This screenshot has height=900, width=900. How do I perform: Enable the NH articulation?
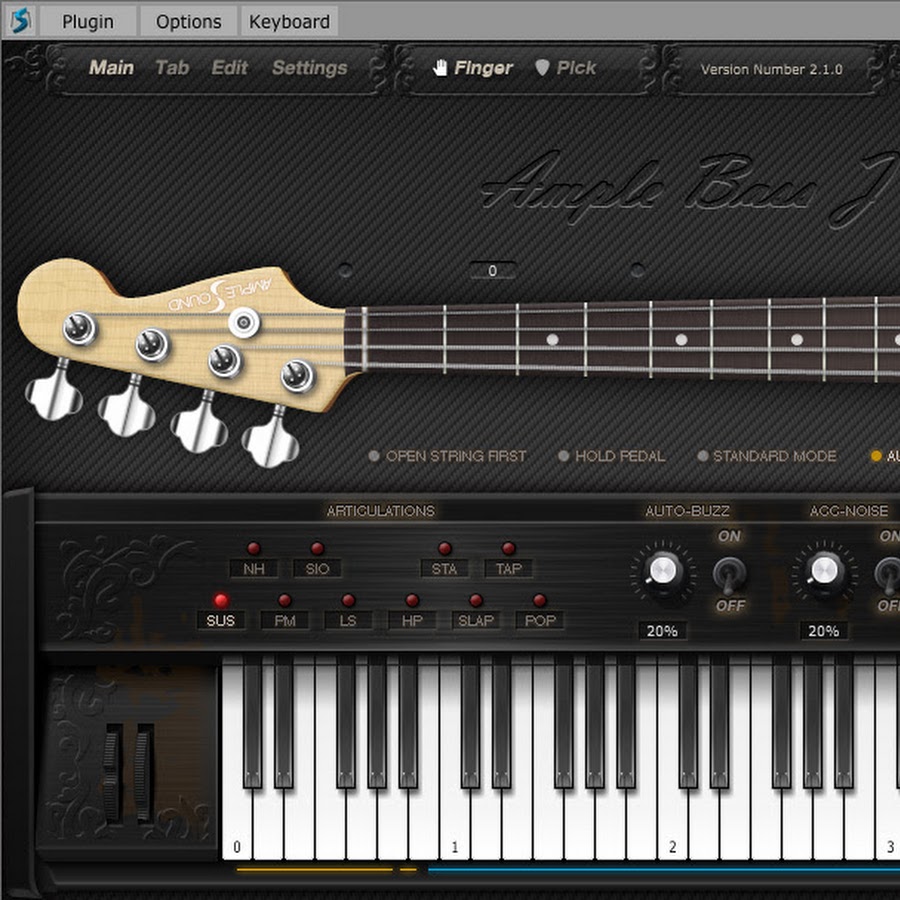[254, 569]
